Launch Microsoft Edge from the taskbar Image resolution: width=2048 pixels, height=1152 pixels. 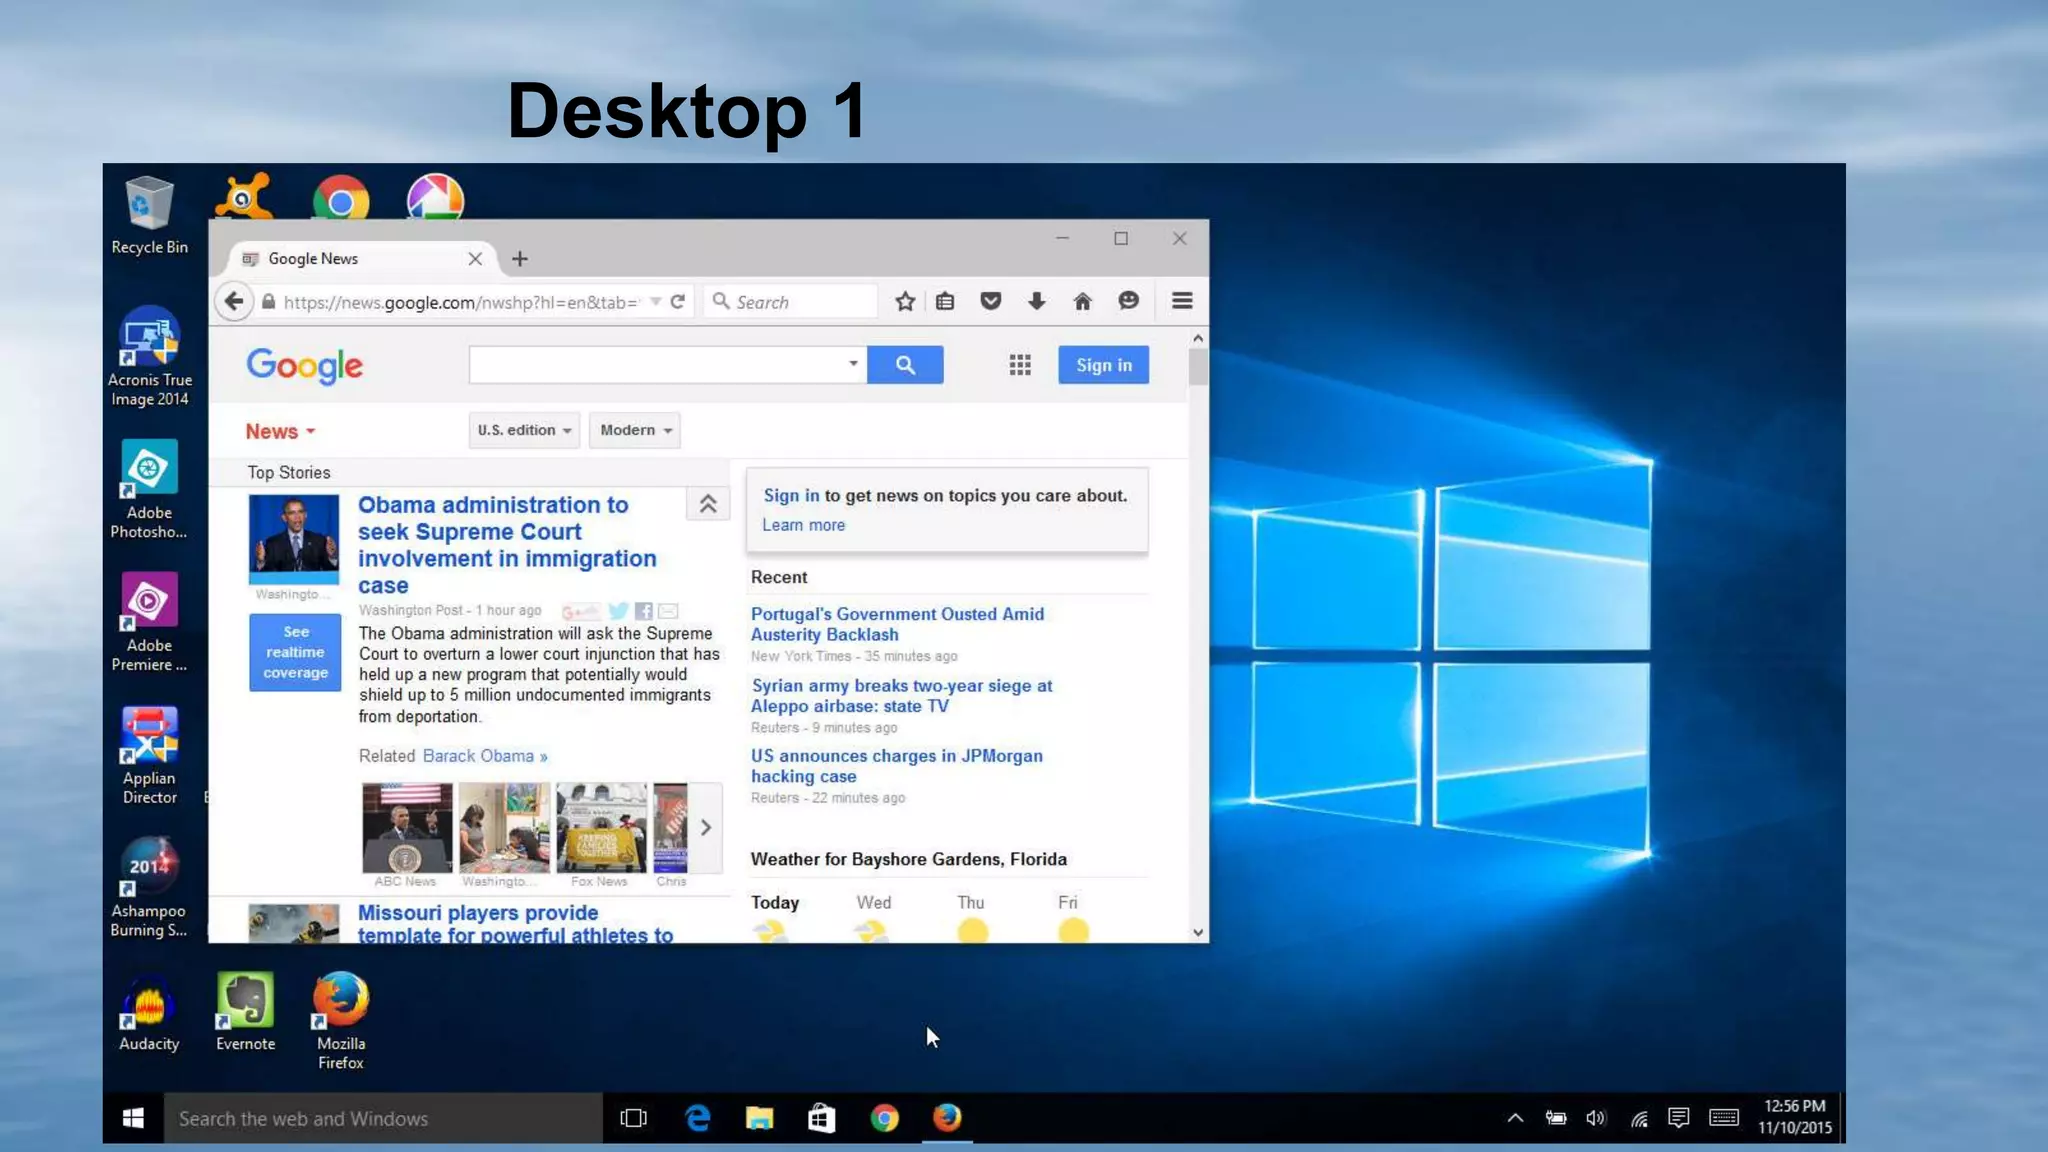pos(697,1118)
